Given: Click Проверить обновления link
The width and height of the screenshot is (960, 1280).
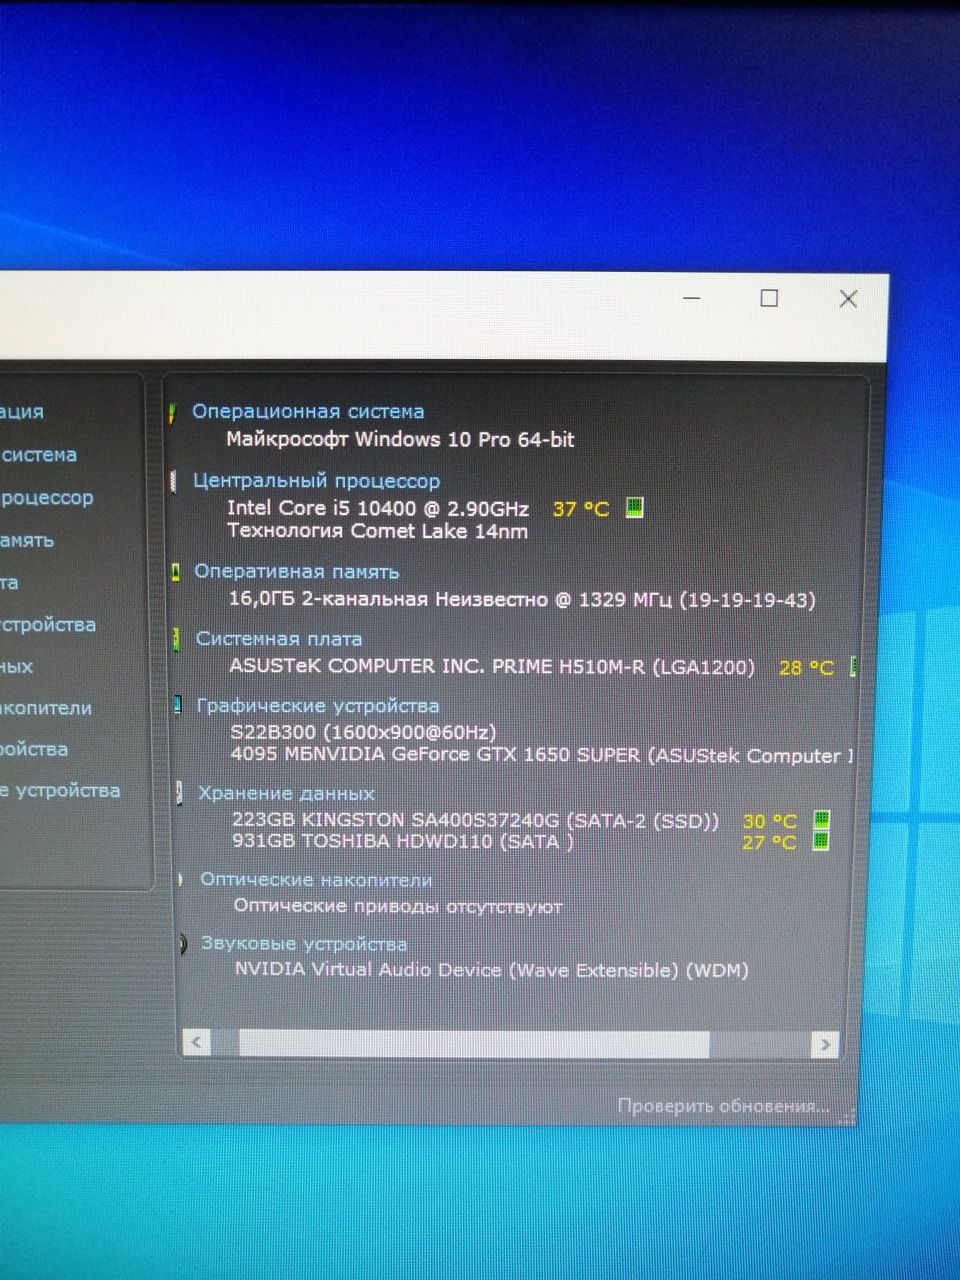Looking at the screenshot, I should coord(724,1106).
